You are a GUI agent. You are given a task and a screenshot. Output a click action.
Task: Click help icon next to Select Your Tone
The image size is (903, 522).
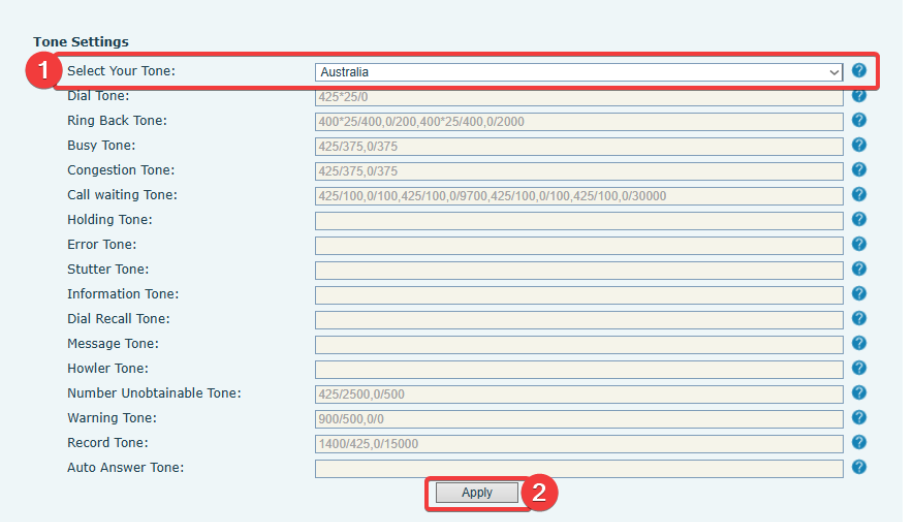(858, 71)
